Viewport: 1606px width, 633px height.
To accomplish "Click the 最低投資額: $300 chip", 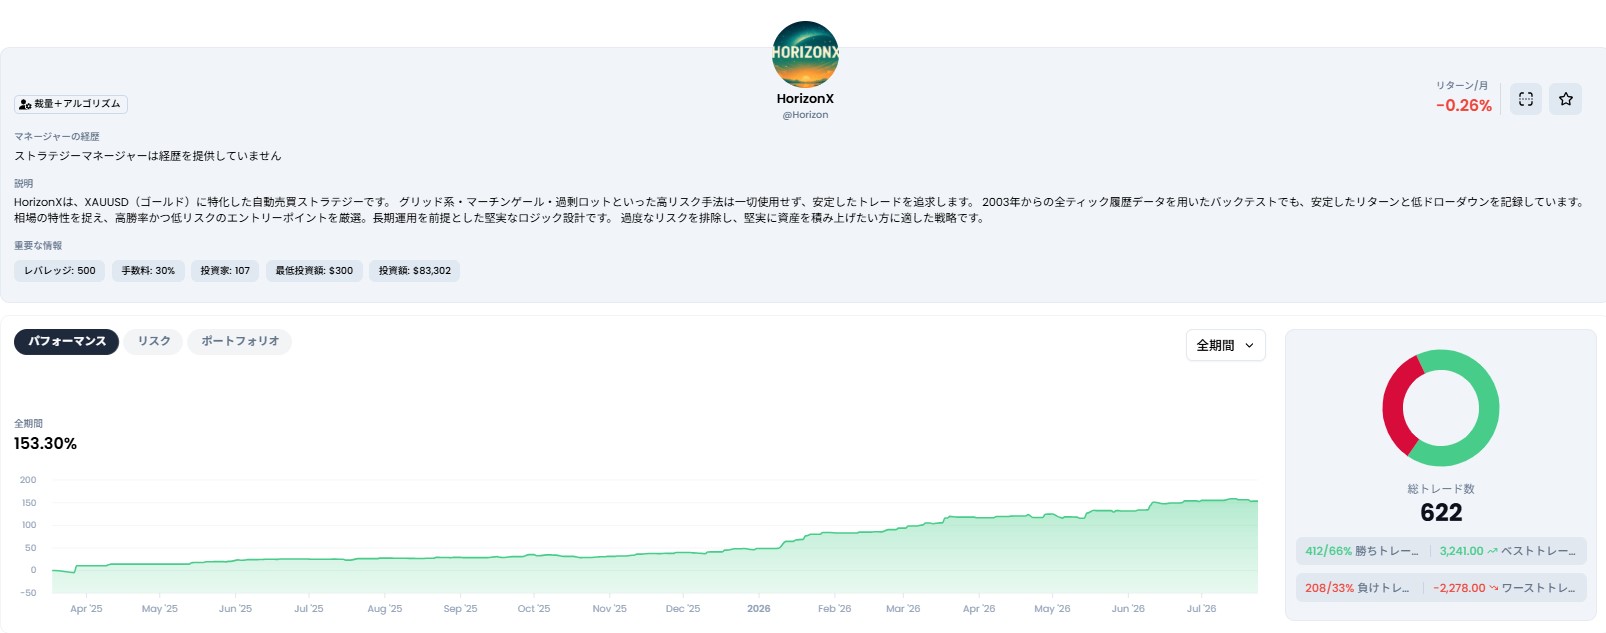I will point(314,271).
